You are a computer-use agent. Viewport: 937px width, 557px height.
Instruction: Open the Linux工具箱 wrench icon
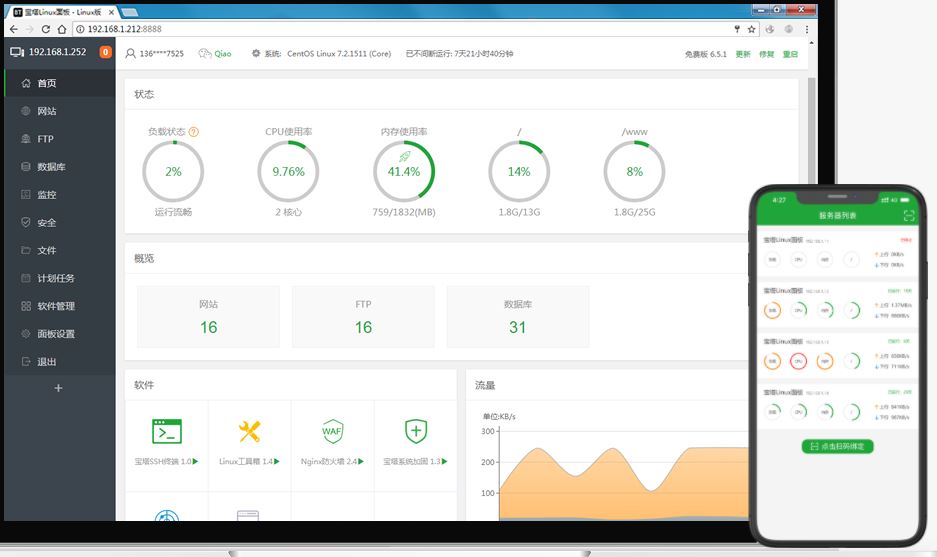click(249, 431)
